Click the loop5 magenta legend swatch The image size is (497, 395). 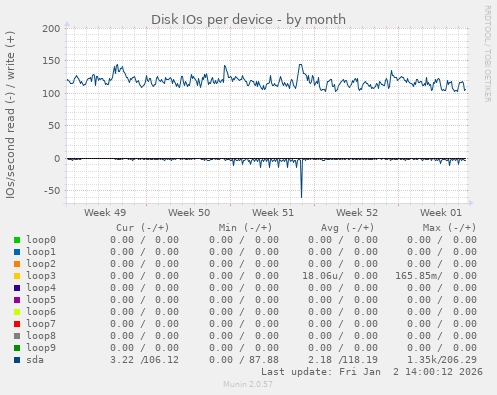[17, 300]
